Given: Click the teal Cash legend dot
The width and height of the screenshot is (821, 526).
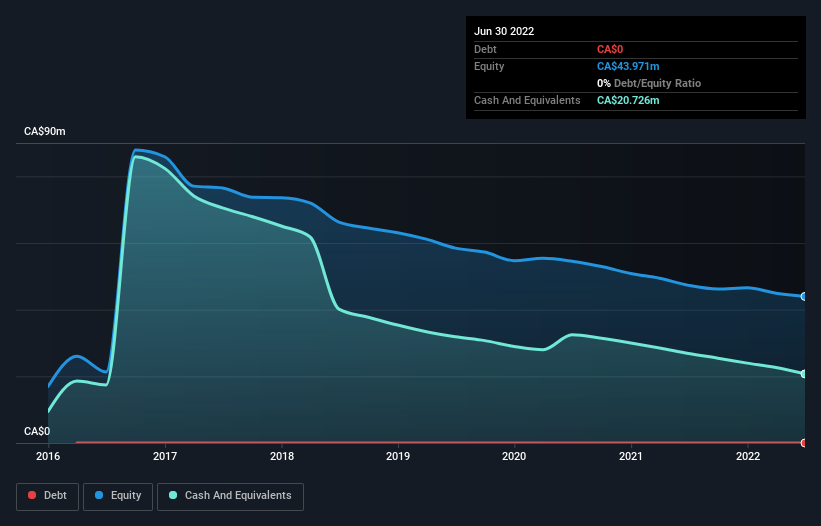Looking at the screenshot, I should pyautogui.click(x=173, y=495).
